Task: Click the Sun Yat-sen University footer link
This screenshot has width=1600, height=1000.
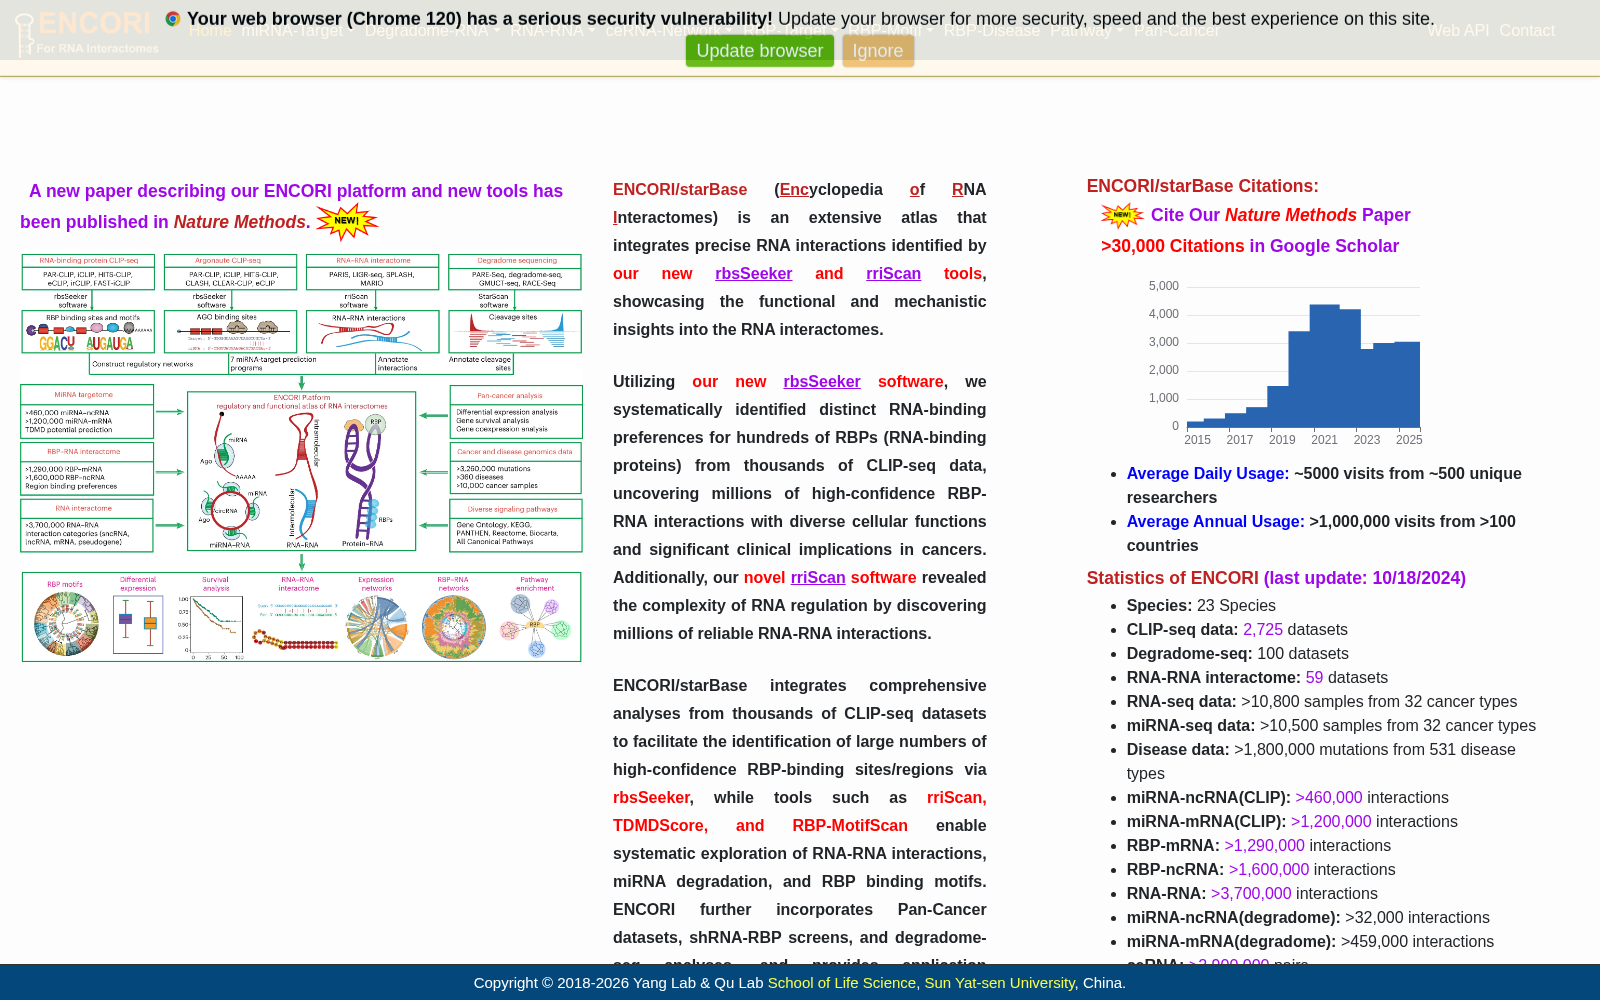Action: coord(1000,983)
